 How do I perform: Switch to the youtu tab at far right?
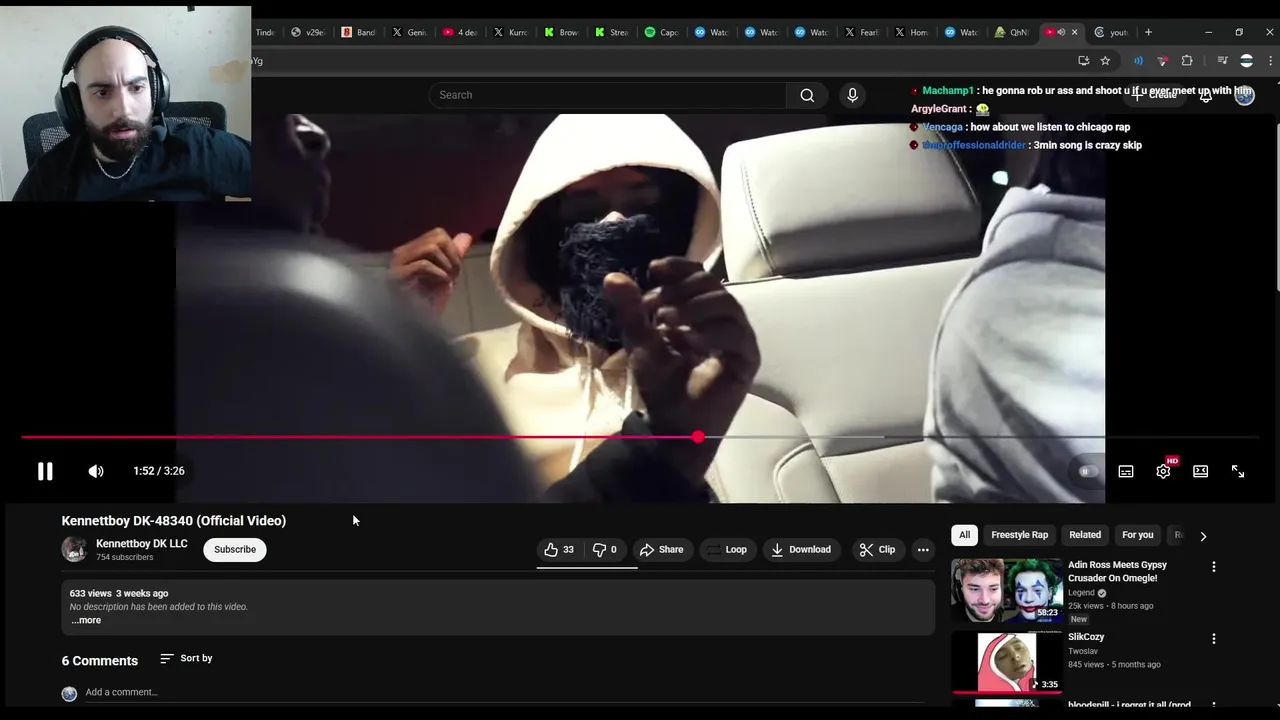tap(1111, 32)
